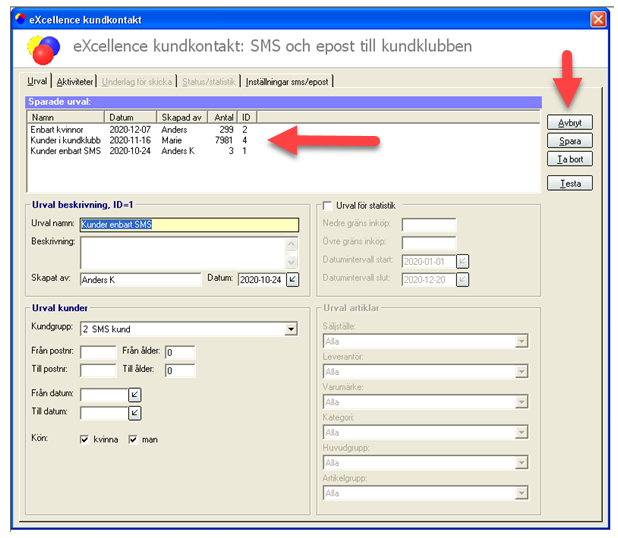The image size is (618, 538).
Task: Click into the Beskrivning text area
Action: [183, 253]
